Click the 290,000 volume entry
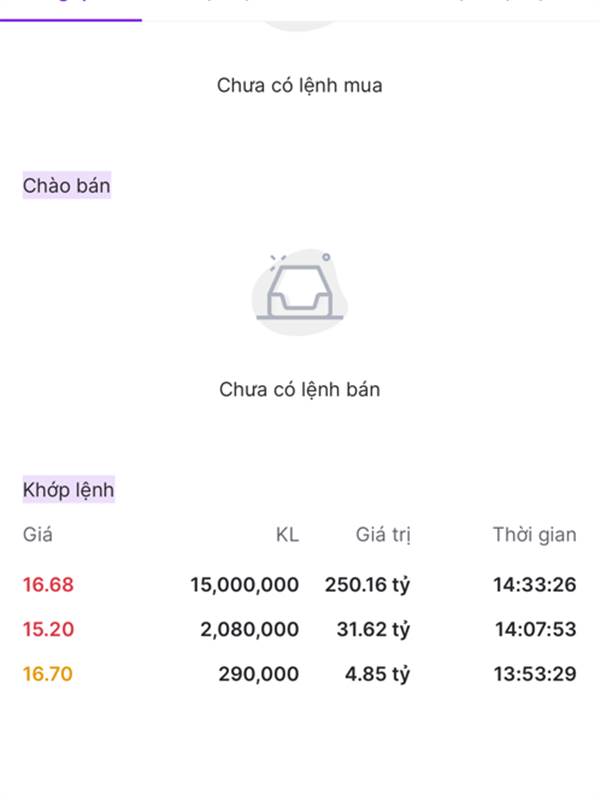This screenshot has width=600, height=800. tap(258, 675)
